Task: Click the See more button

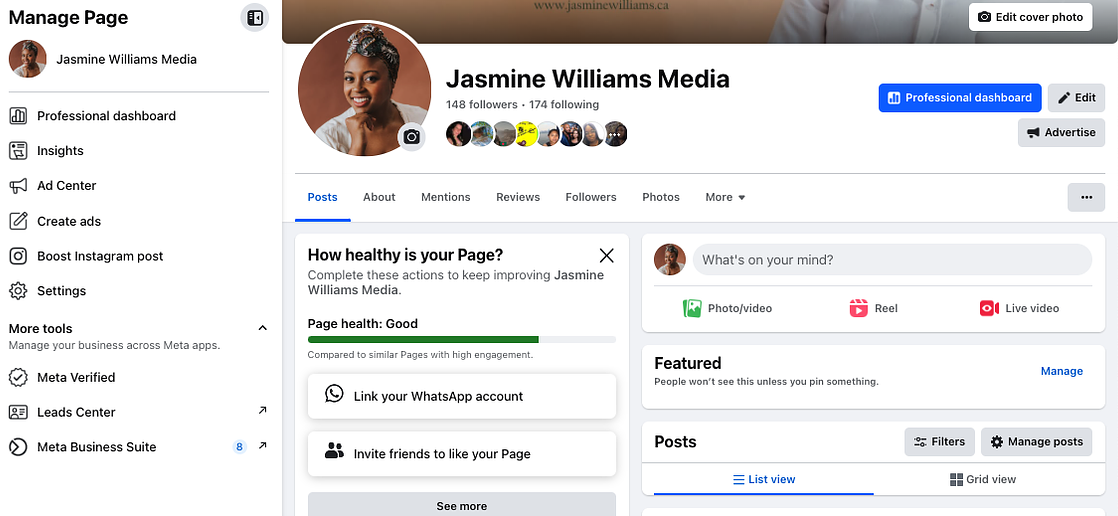Action: (461, 506)
